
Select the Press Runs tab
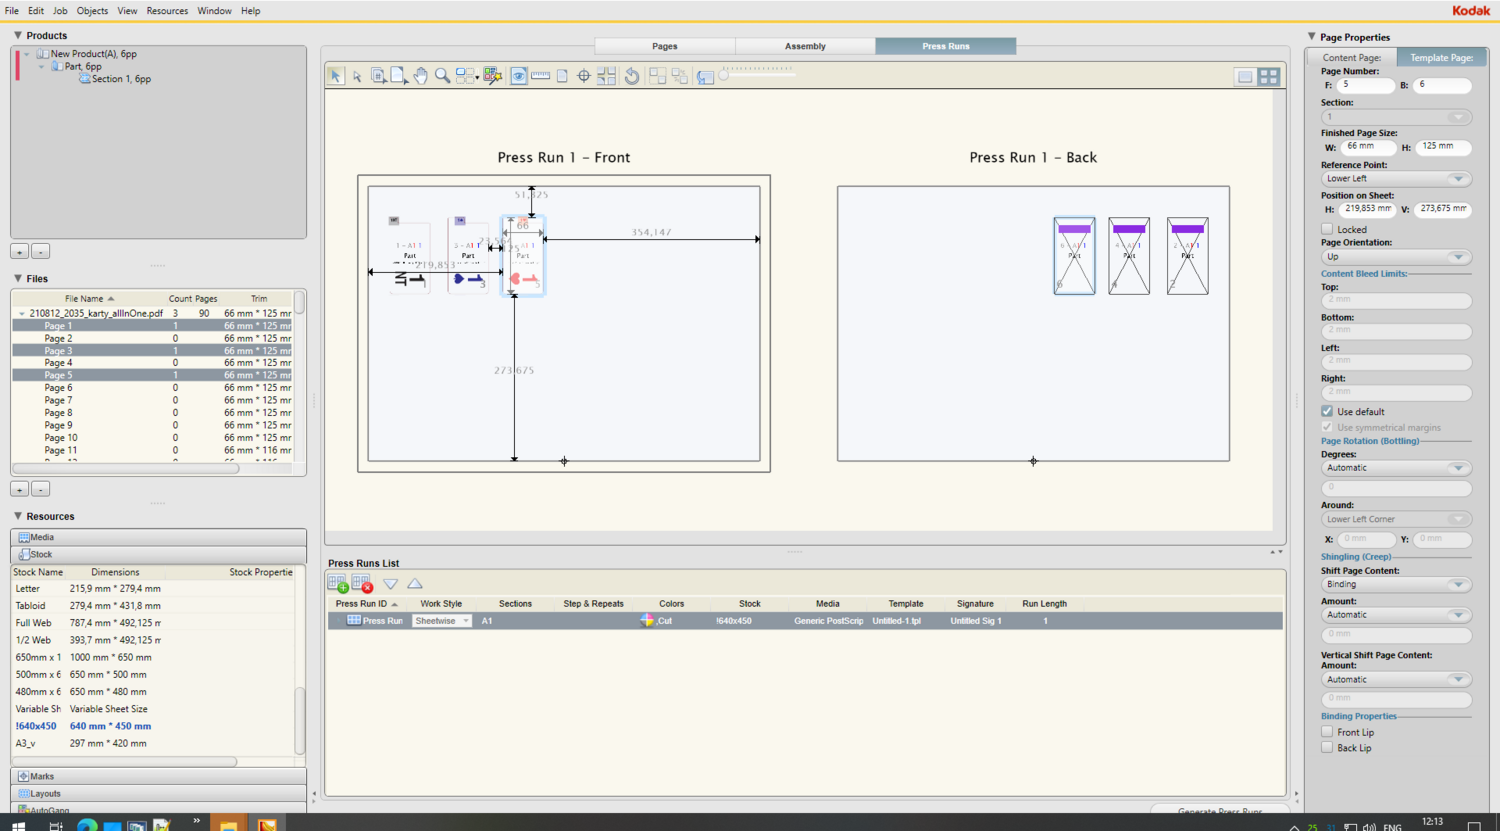click(946, 46)
